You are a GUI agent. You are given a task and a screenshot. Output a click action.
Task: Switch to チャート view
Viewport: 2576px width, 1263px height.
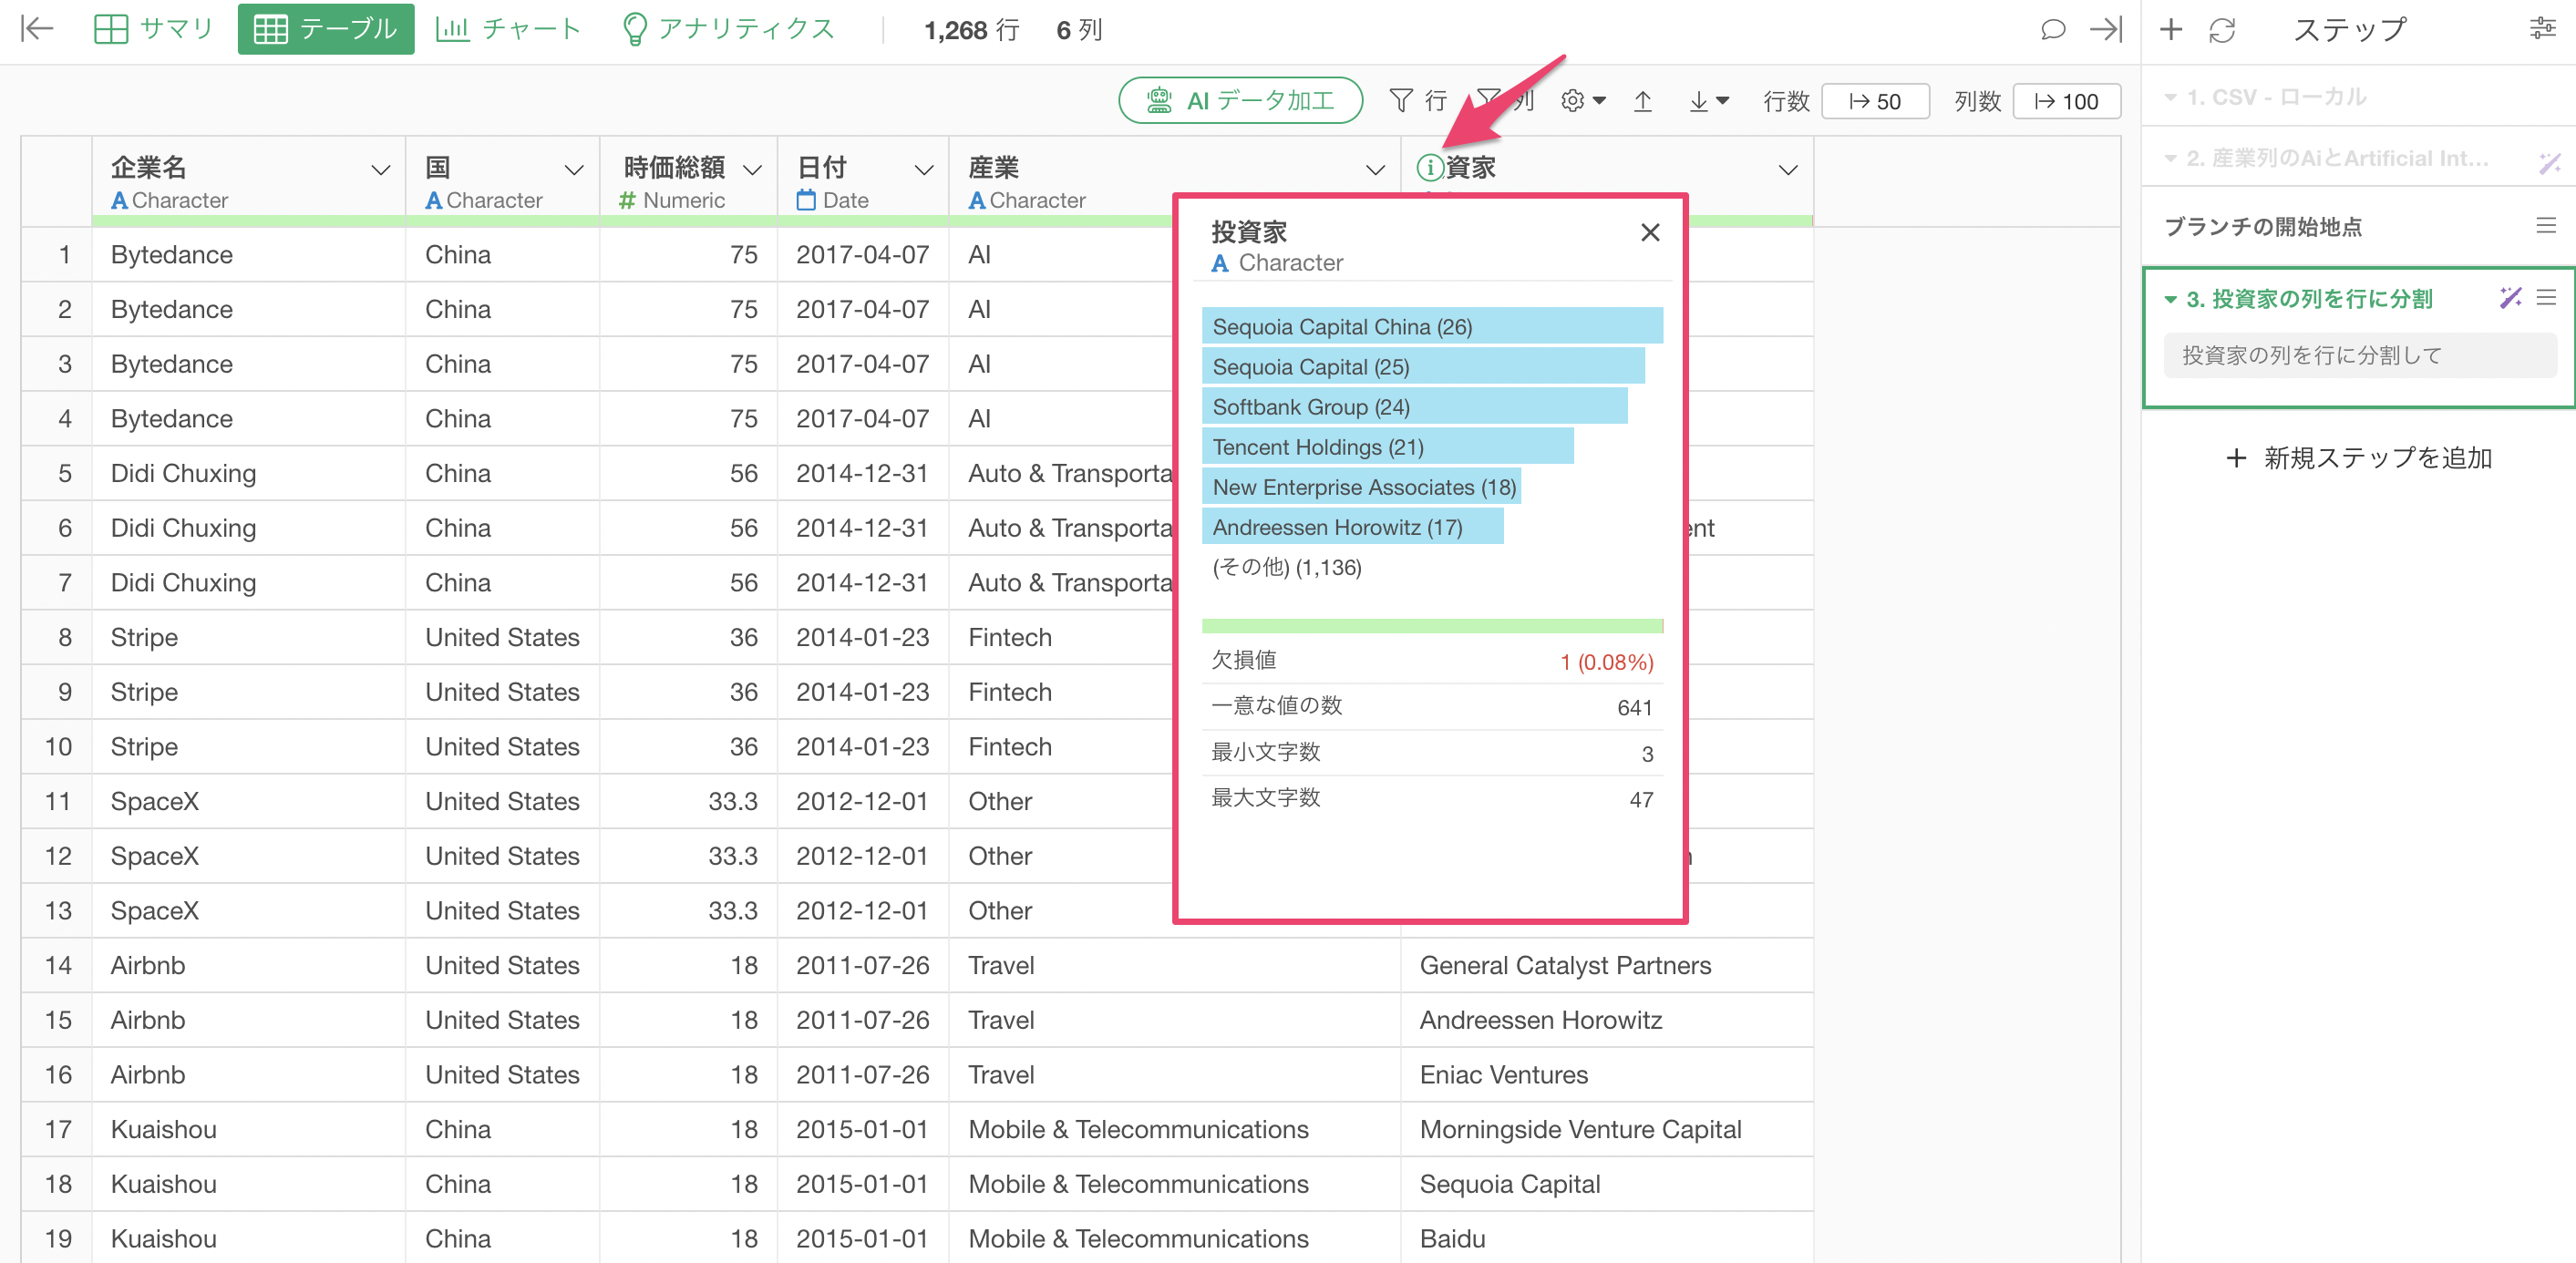pyautogui.click(x=508, y=29)
